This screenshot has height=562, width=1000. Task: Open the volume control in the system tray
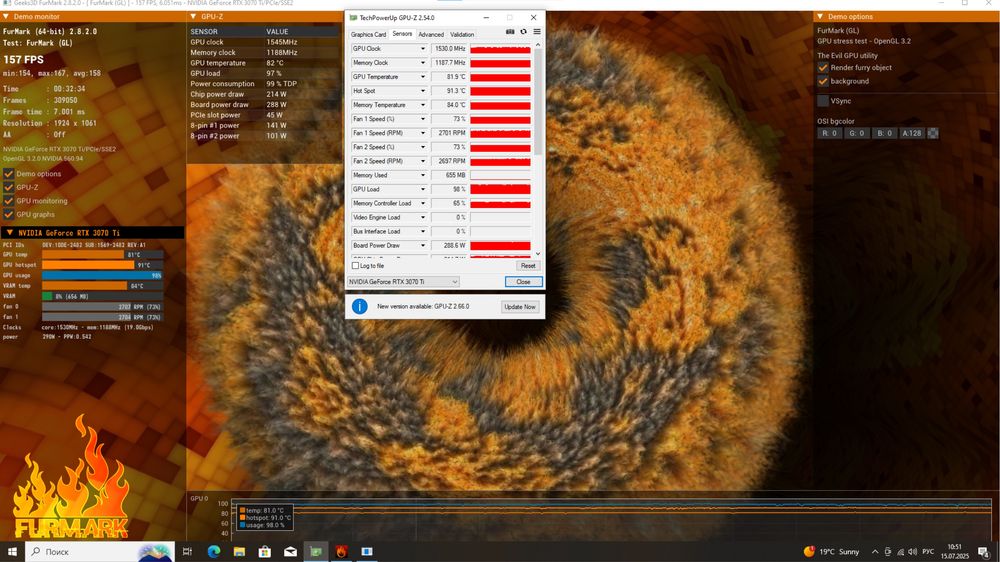click(x=912, y=552)
